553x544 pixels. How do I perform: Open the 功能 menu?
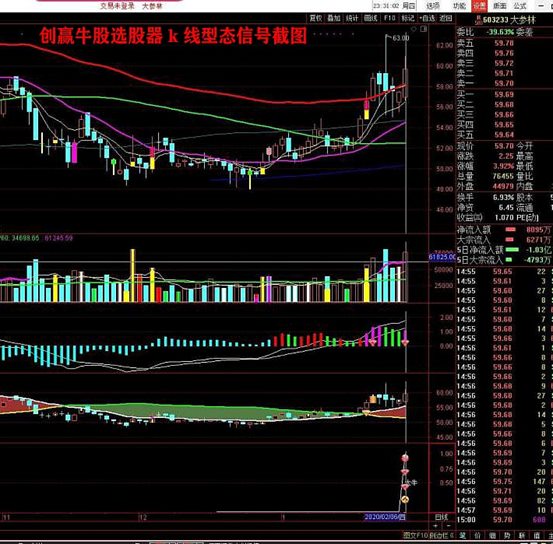[x=459, y=6]
